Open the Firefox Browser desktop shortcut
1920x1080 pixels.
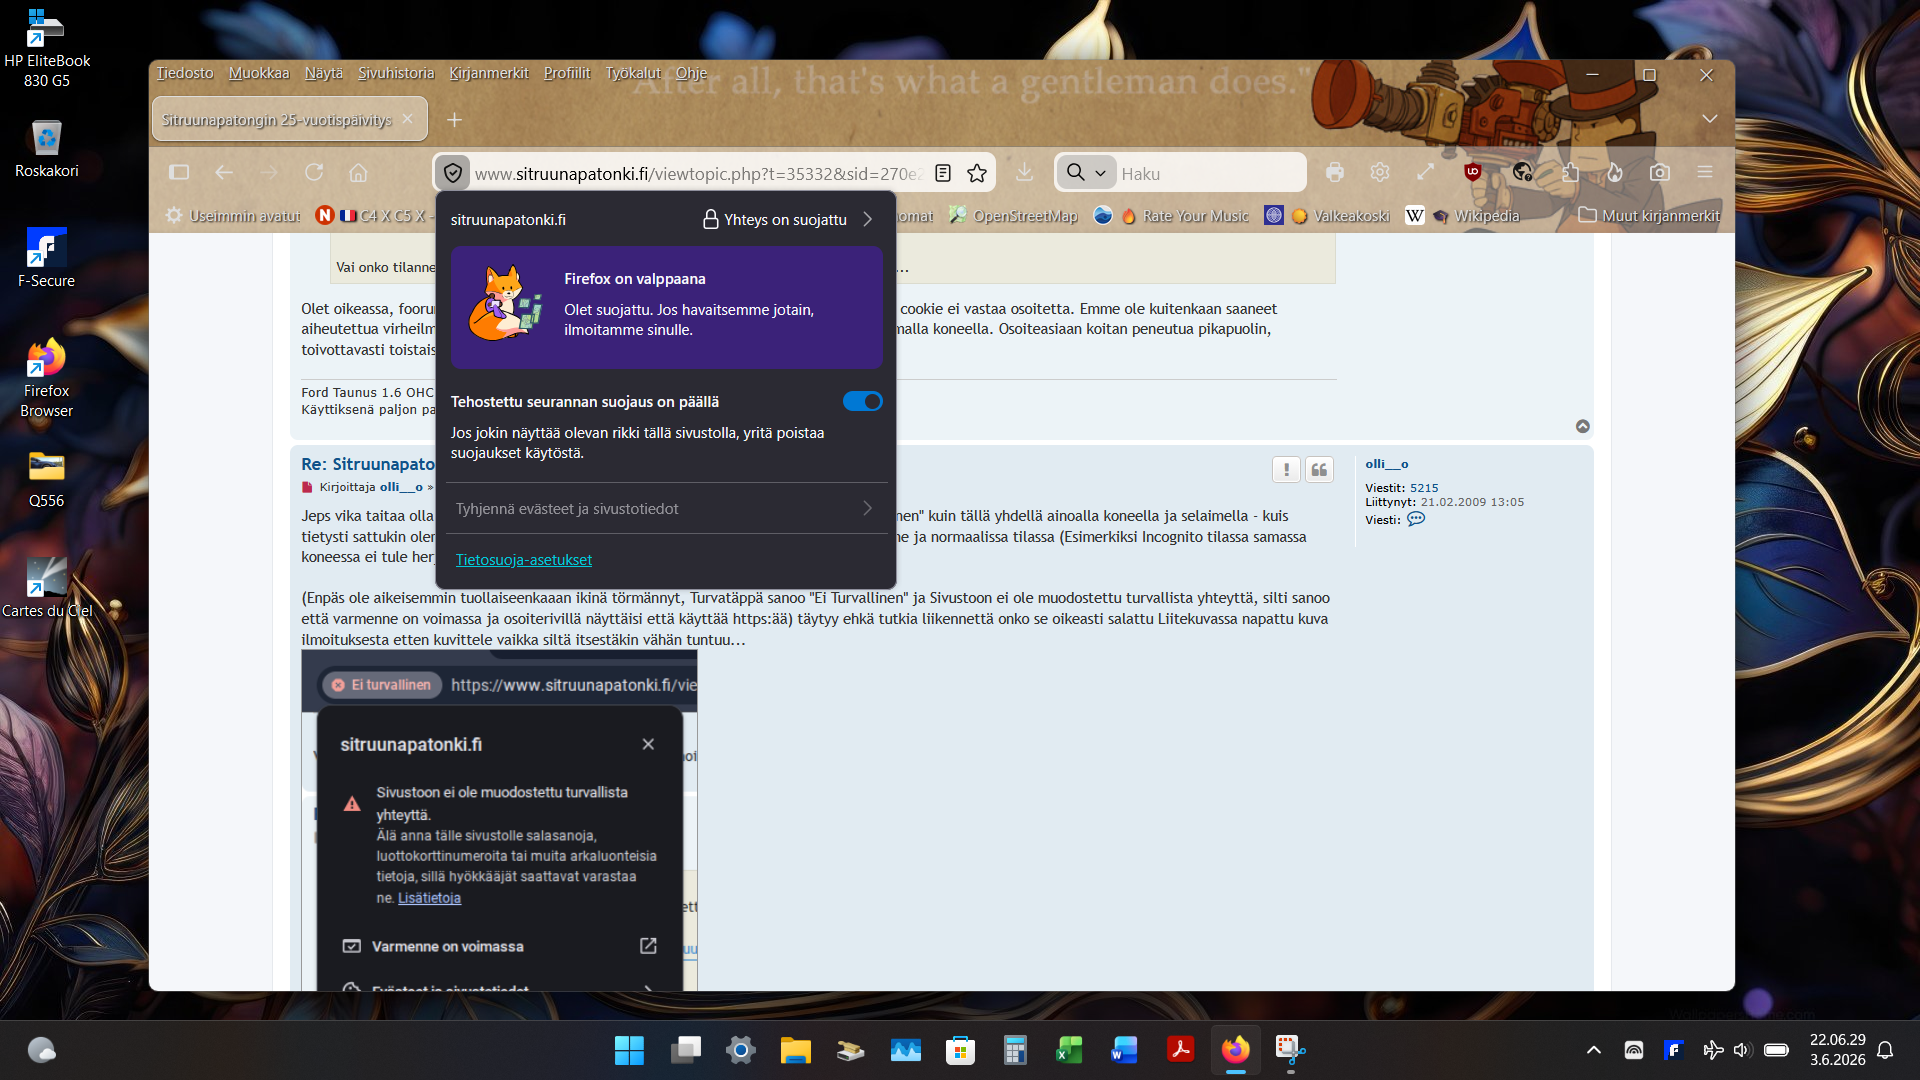(x=46, y=378)
